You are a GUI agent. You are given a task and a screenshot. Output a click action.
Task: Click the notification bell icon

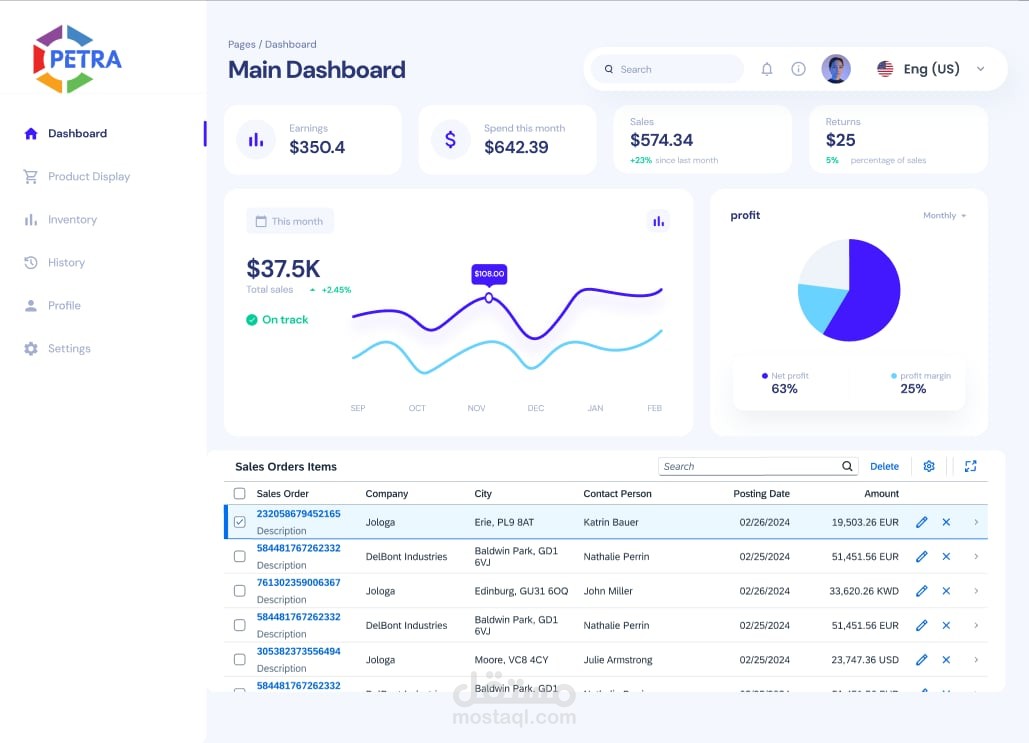pyautogui.click(x=767, y=68)
